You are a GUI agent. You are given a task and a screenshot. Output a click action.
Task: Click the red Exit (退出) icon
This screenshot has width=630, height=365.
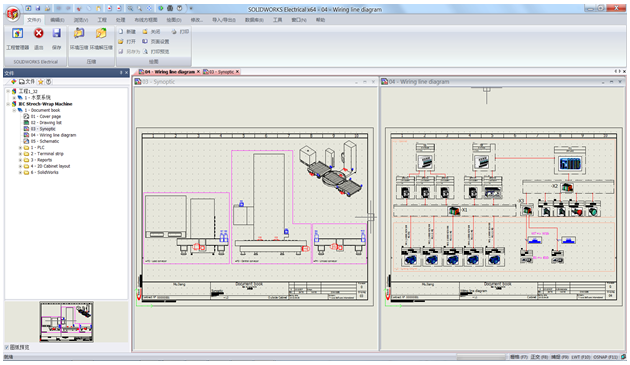pos(39,33)
